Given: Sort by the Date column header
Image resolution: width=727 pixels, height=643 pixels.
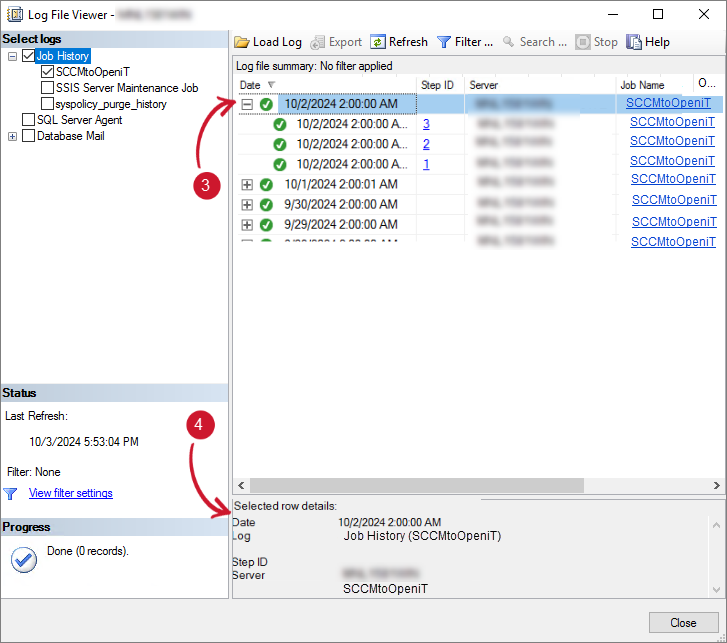Looking at the screenshot, I should 250,85.
